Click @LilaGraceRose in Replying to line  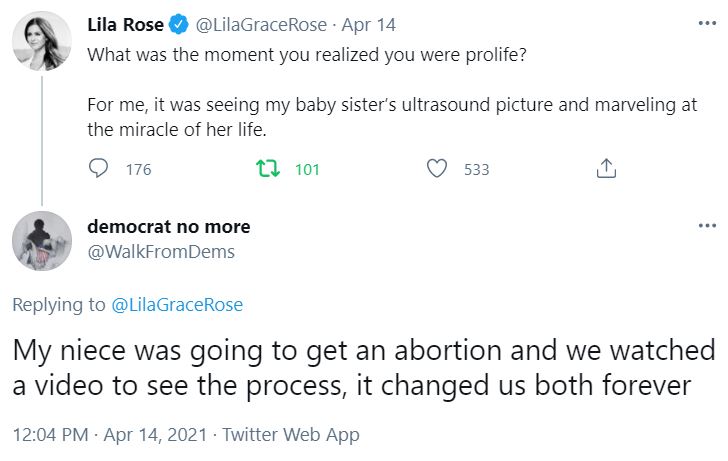(176, 304)
